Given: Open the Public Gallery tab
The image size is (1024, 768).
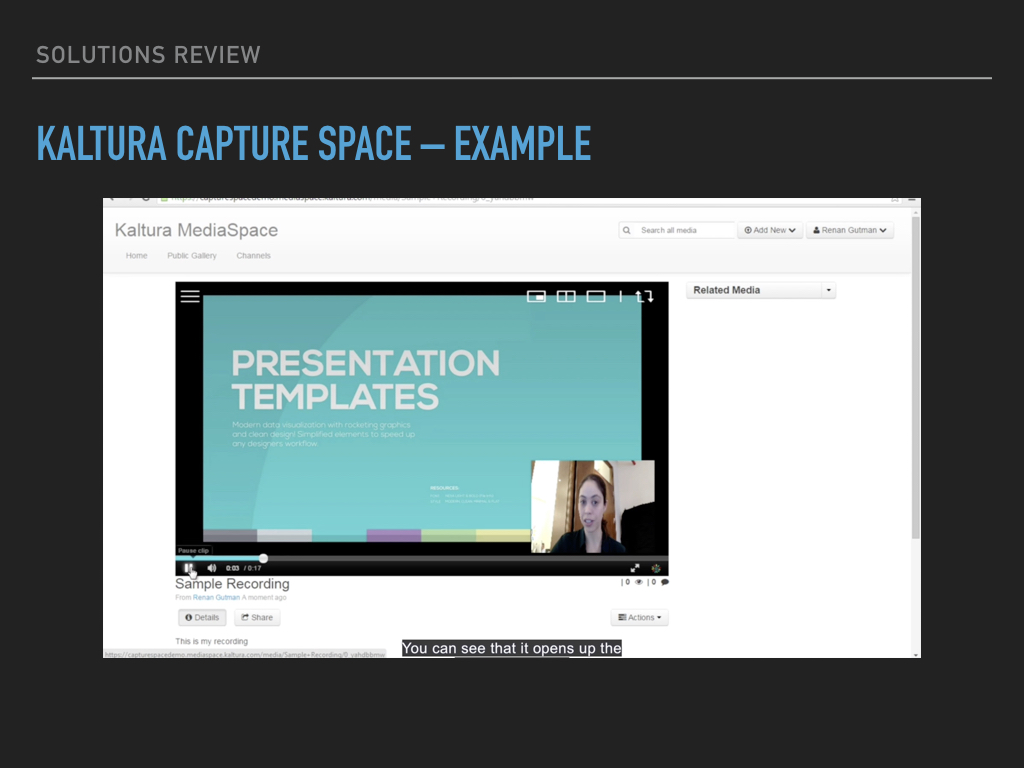Looking at the screenshot, I should tap(191, 256).
